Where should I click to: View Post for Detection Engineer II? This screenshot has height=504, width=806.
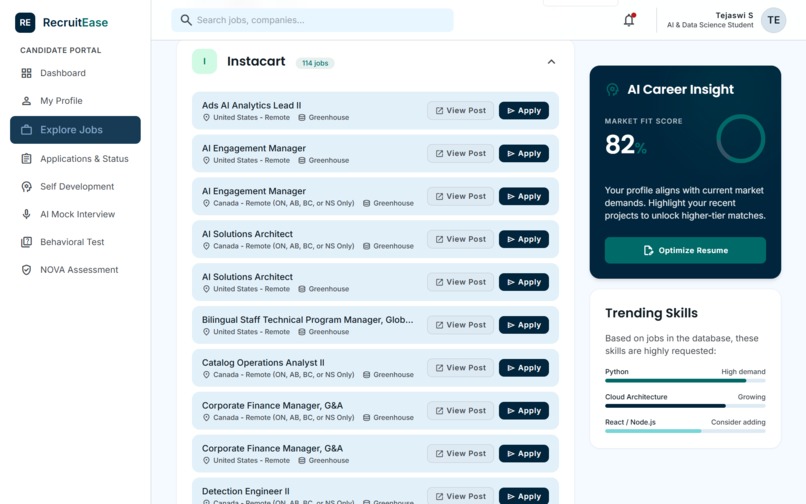point(461,496)
